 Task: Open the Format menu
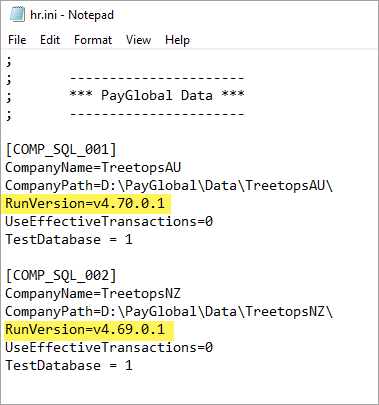coord(93,40)
